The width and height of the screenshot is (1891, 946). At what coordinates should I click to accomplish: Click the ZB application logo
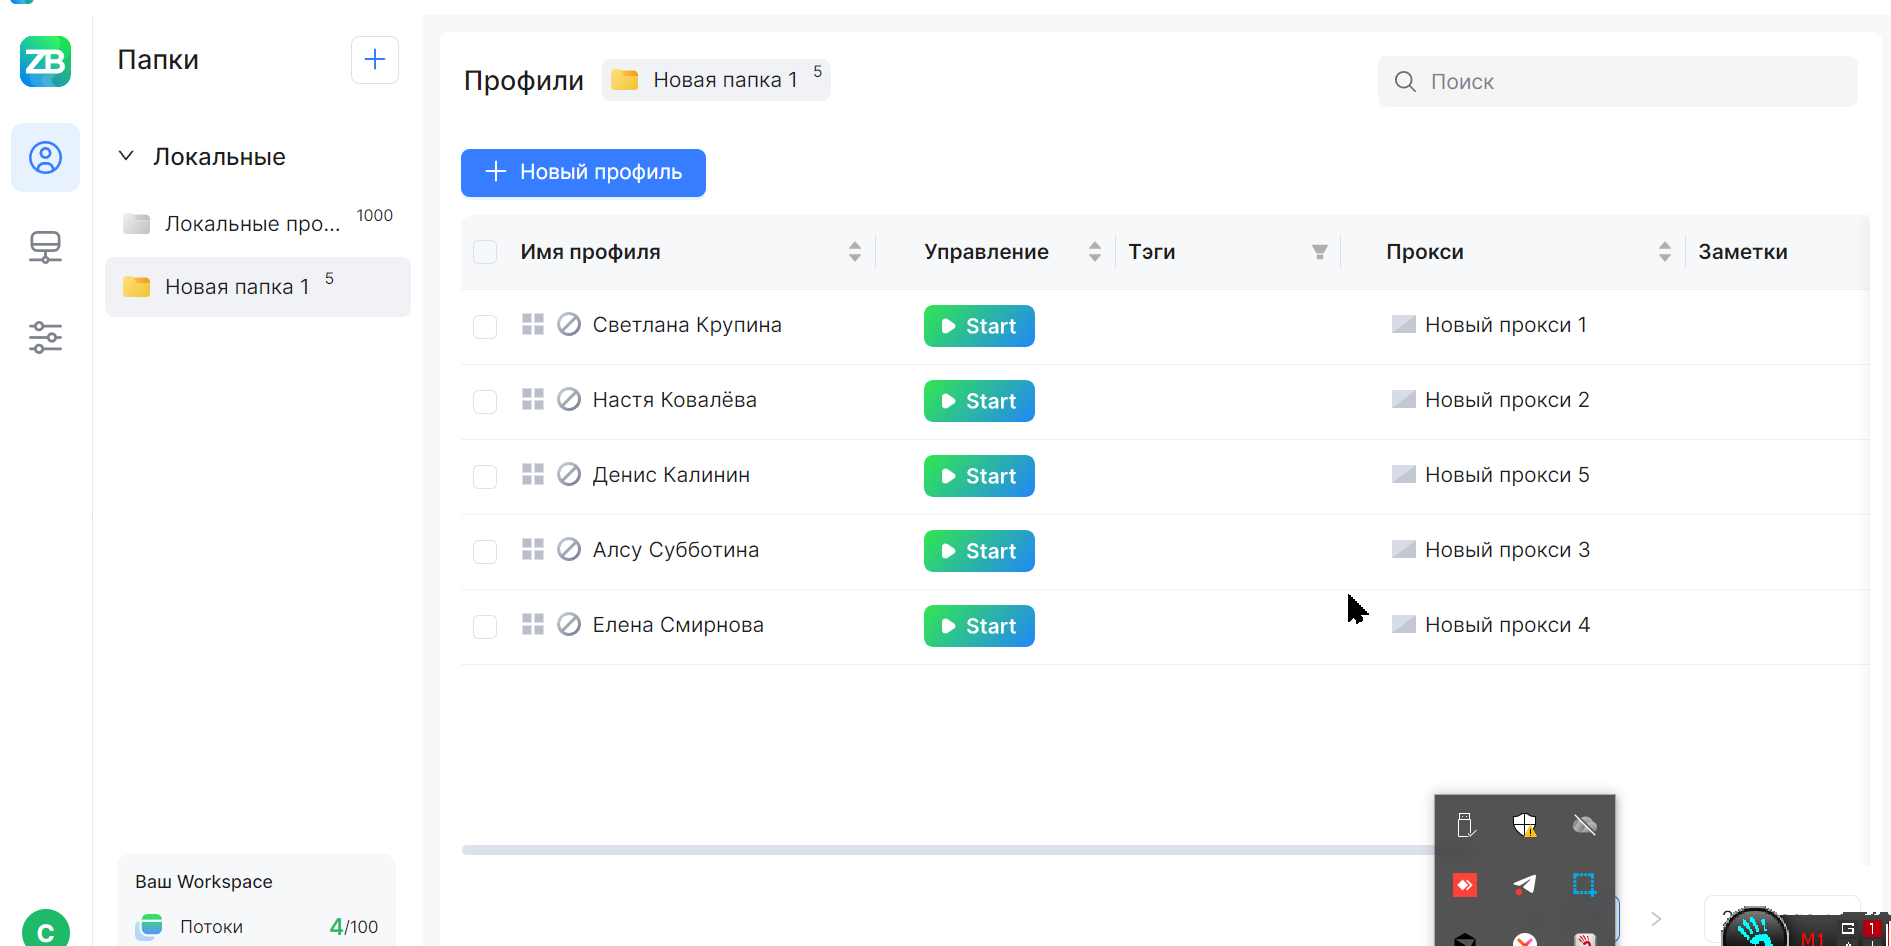click(45, 62)
